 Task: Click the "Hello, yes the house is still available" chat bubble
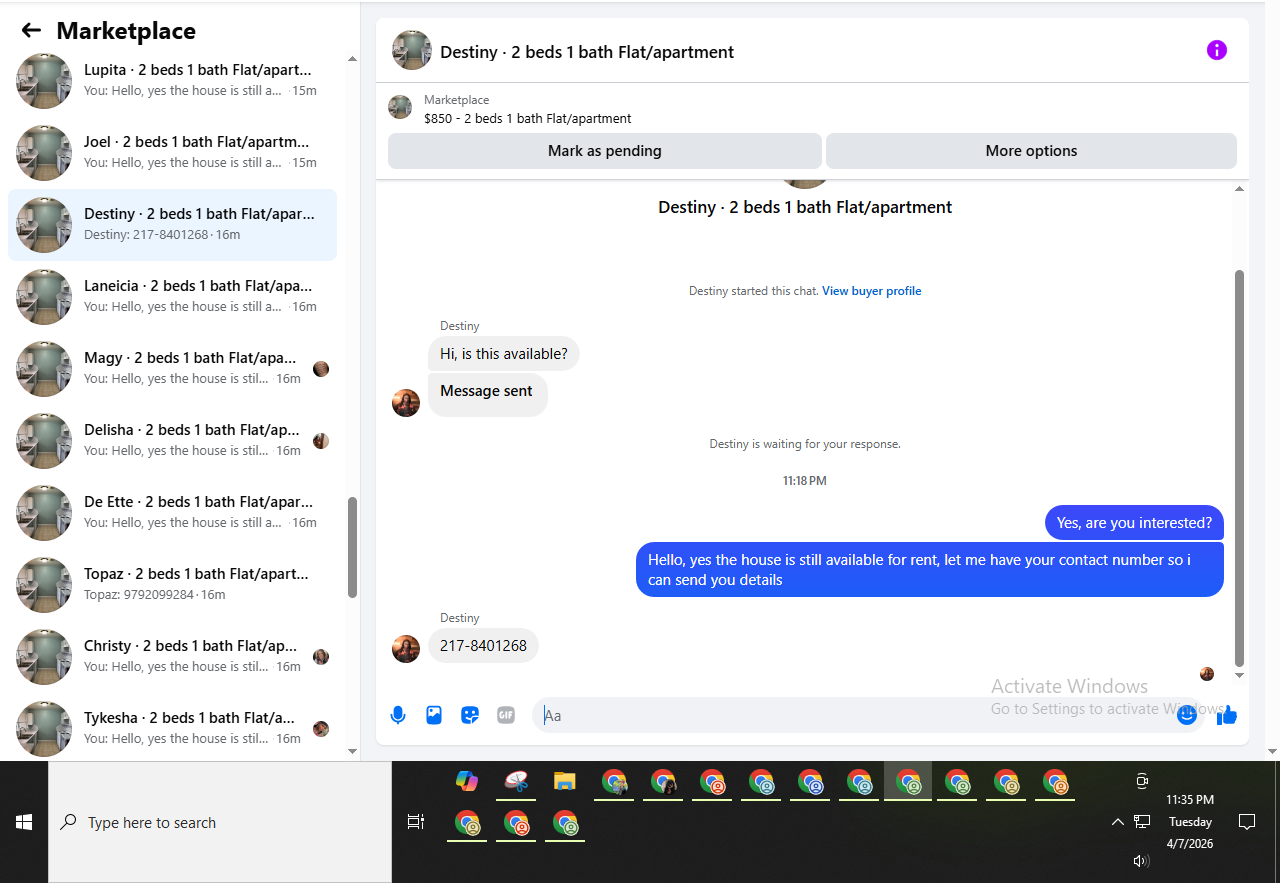[x=930, y=570]
